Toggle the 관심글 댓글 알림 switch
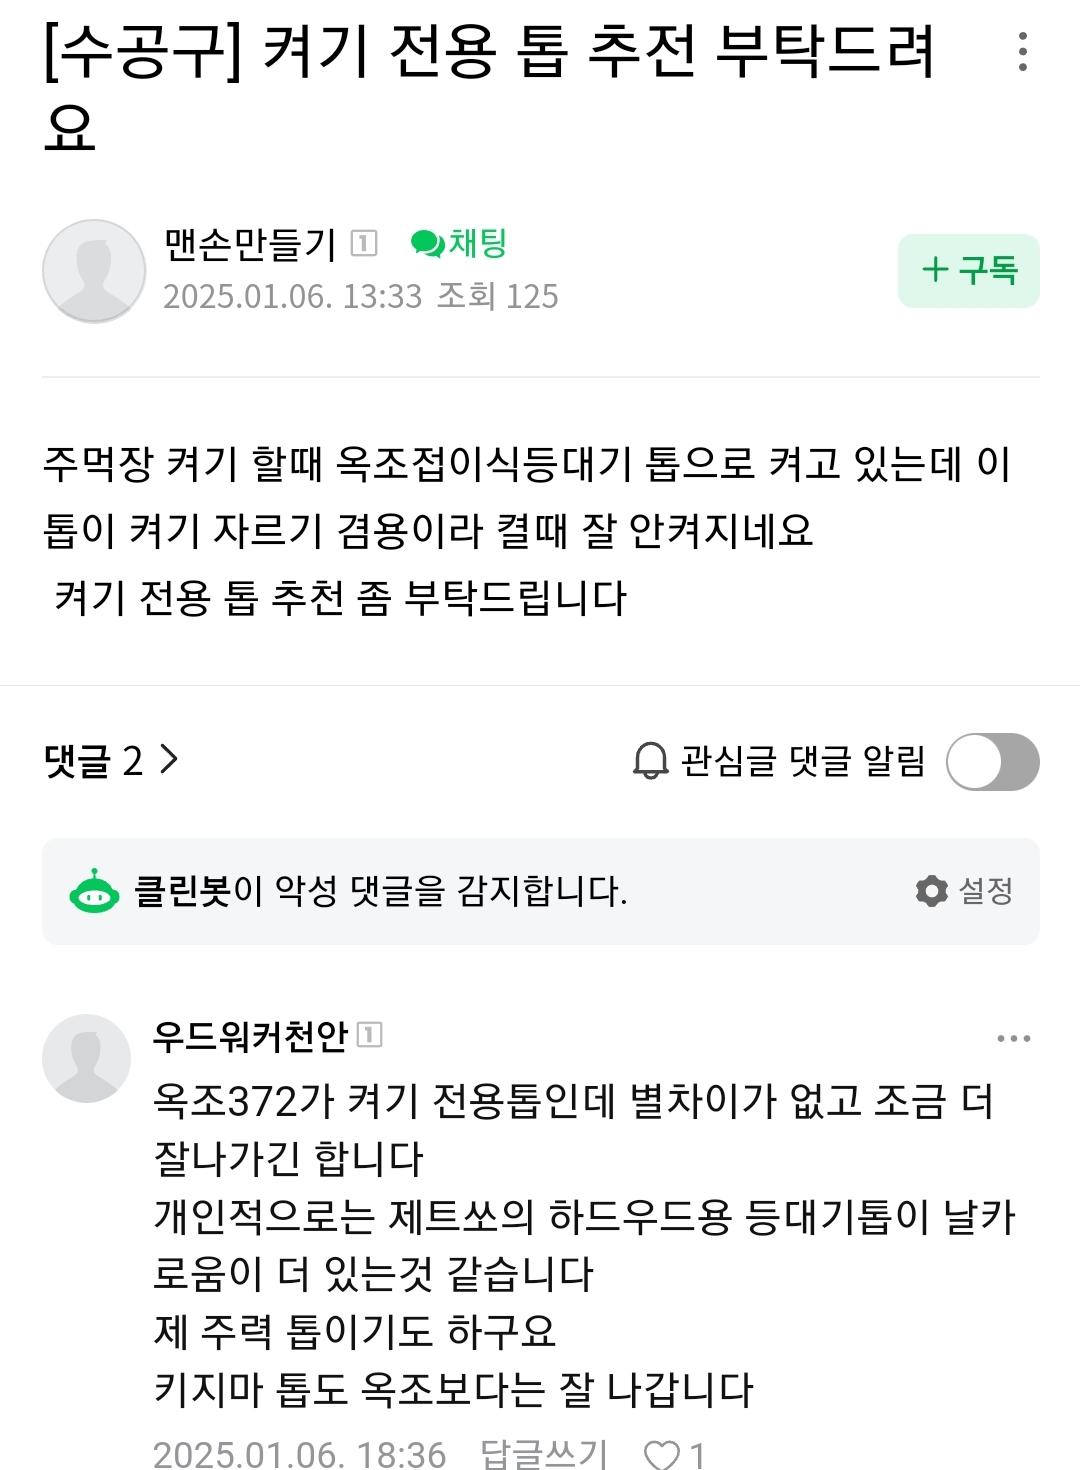The image size is (1080, 1470). [993, 762]
